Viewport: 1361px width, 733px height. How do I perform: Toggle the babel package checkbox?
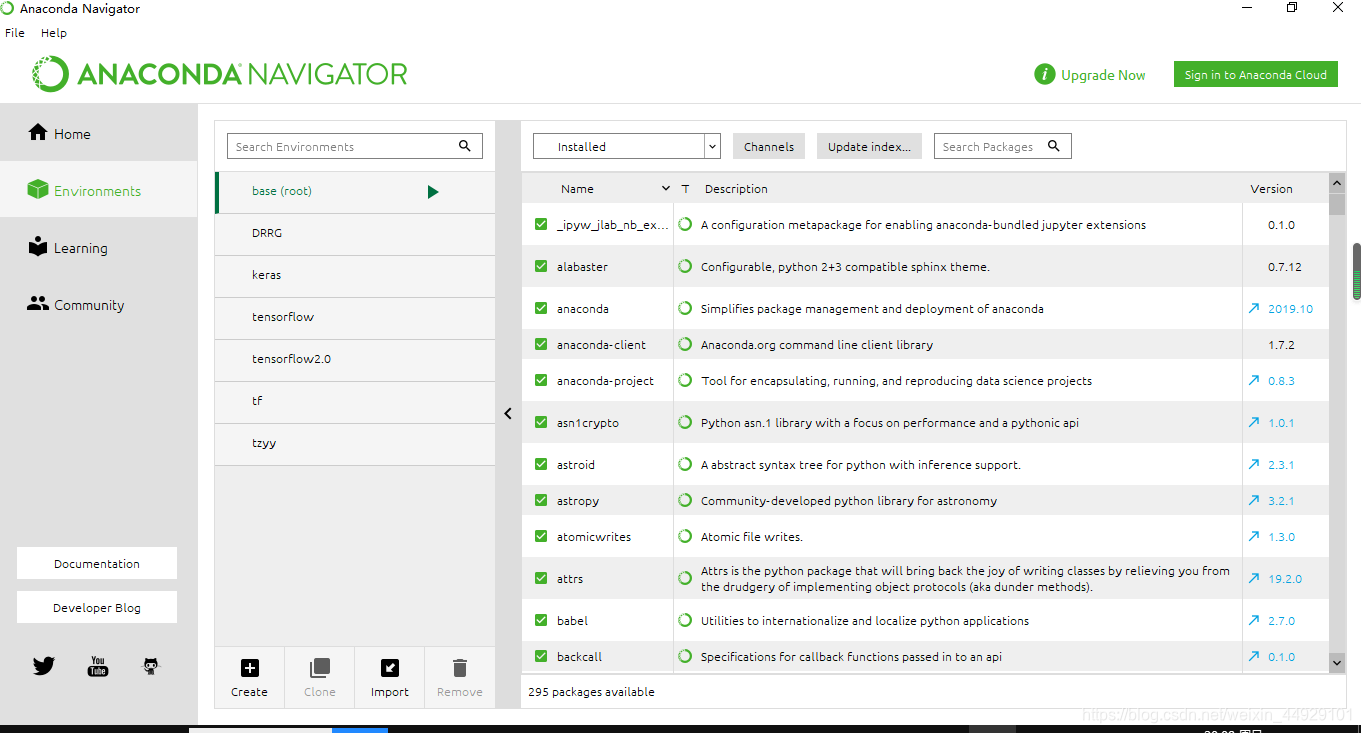(x=541, y=621)
